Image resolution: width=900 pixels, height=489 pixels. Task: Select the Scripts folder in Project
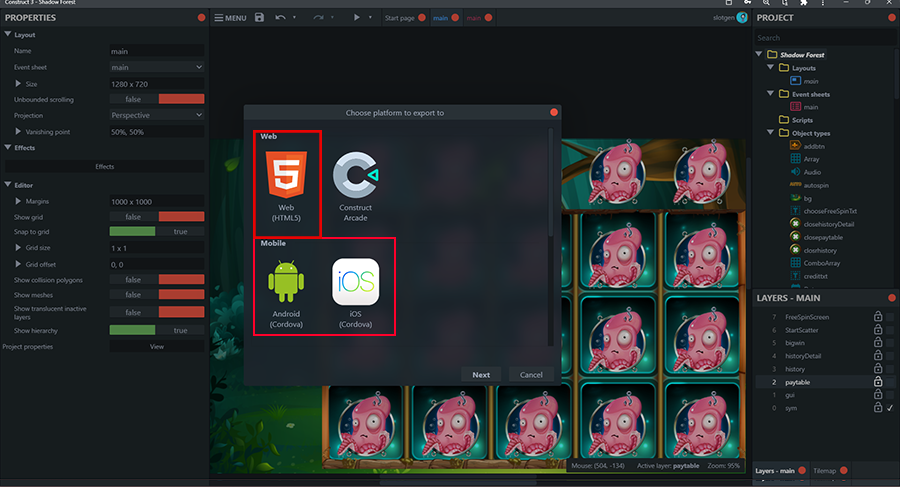pyautogui.click(x=796, y=120)
